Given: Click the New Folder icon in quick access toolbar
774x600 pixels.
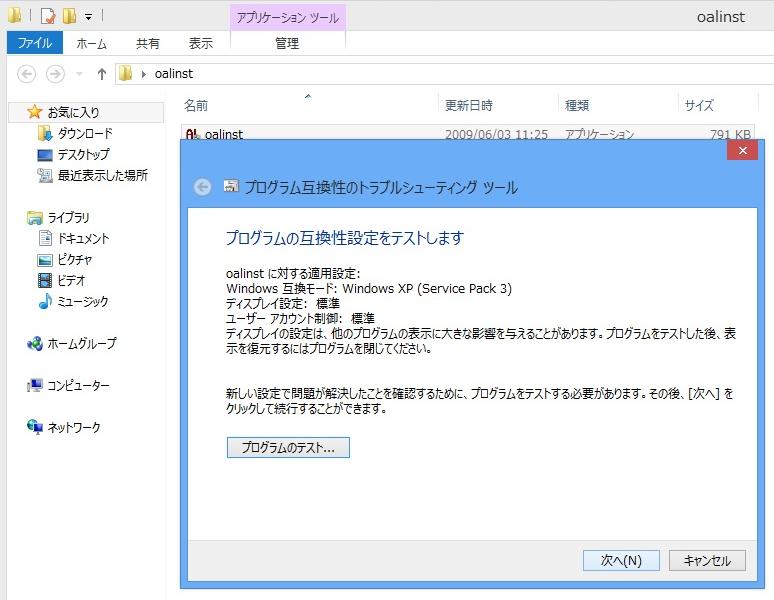Looking at the screenshot, I should [x=69, y=16].
